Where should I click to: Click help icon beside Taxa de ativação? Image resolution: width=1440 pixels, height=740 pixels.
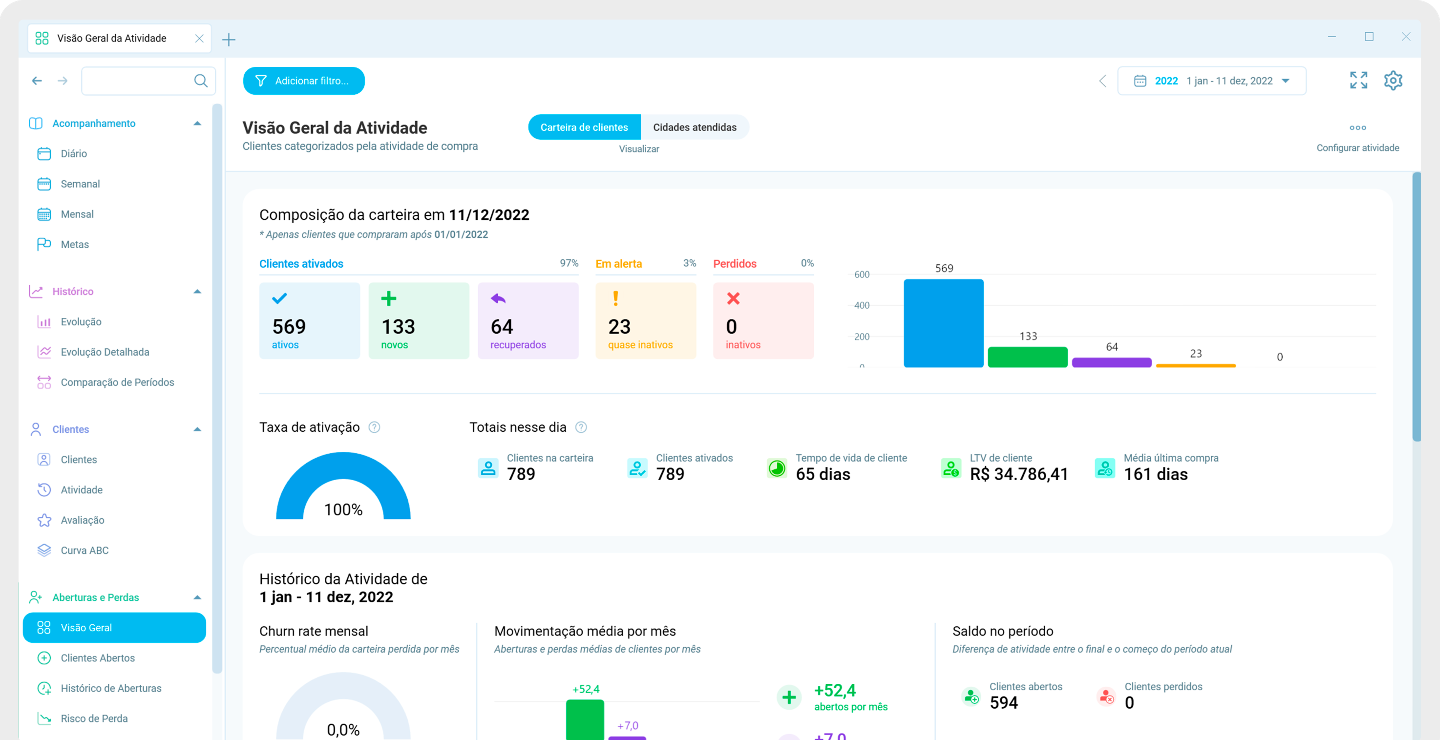[x=374, y=427]
